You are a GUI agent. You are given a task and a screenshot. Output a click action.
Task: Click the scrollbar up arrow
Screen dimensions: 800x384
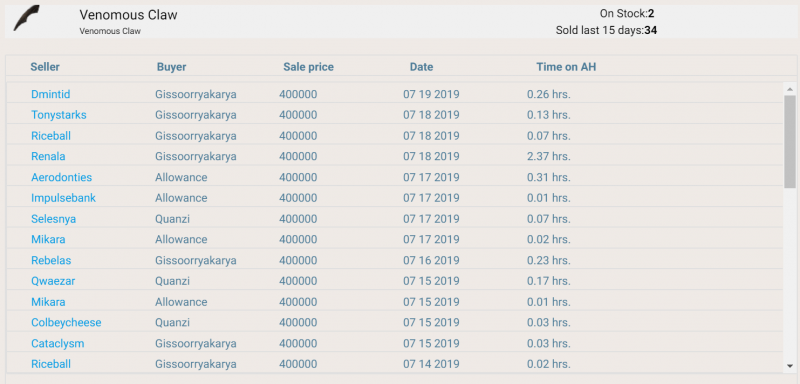point(790,89)
